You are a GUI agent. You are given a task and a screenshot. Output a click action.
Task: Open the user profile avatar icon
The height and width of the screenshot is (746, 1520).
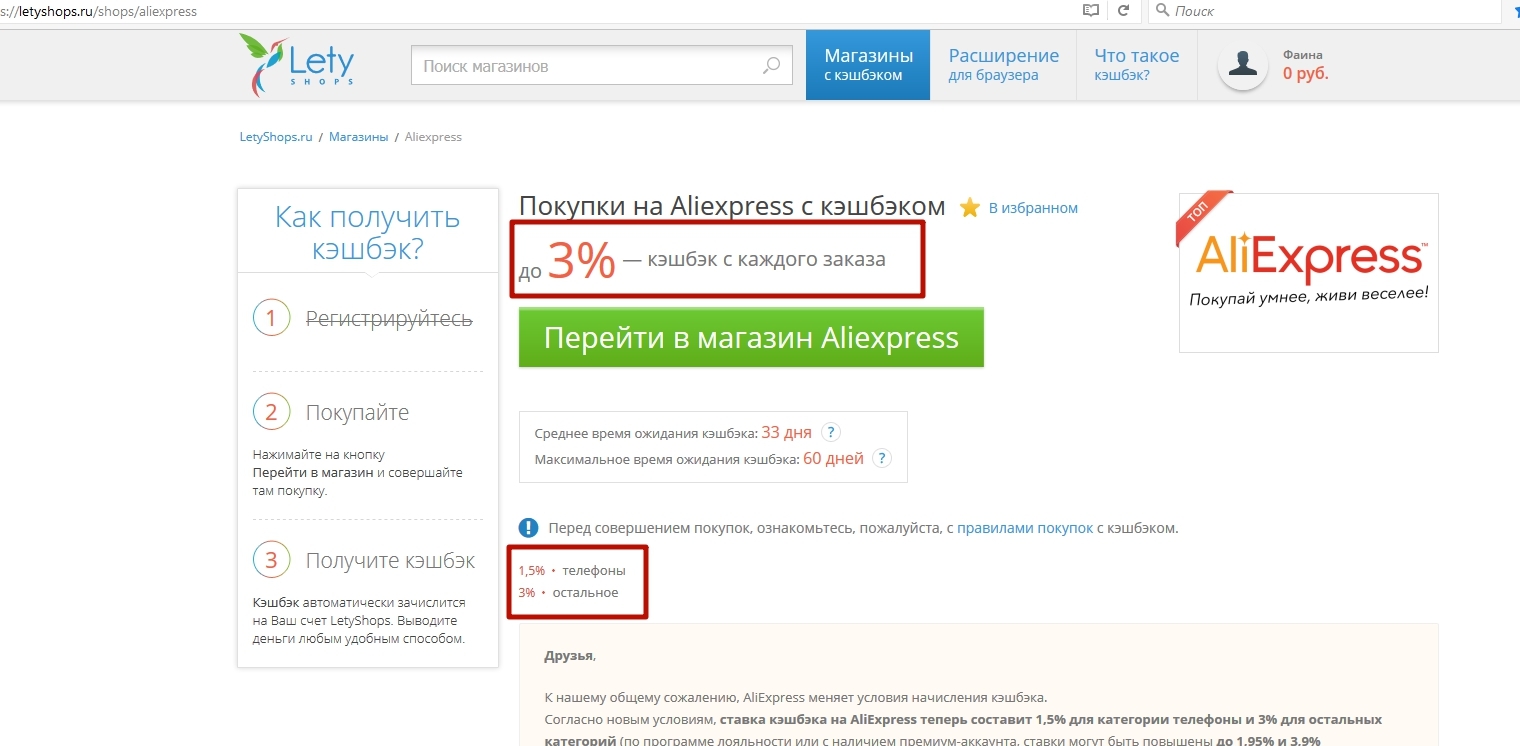pyautogui.click(x=1243, y=65)
